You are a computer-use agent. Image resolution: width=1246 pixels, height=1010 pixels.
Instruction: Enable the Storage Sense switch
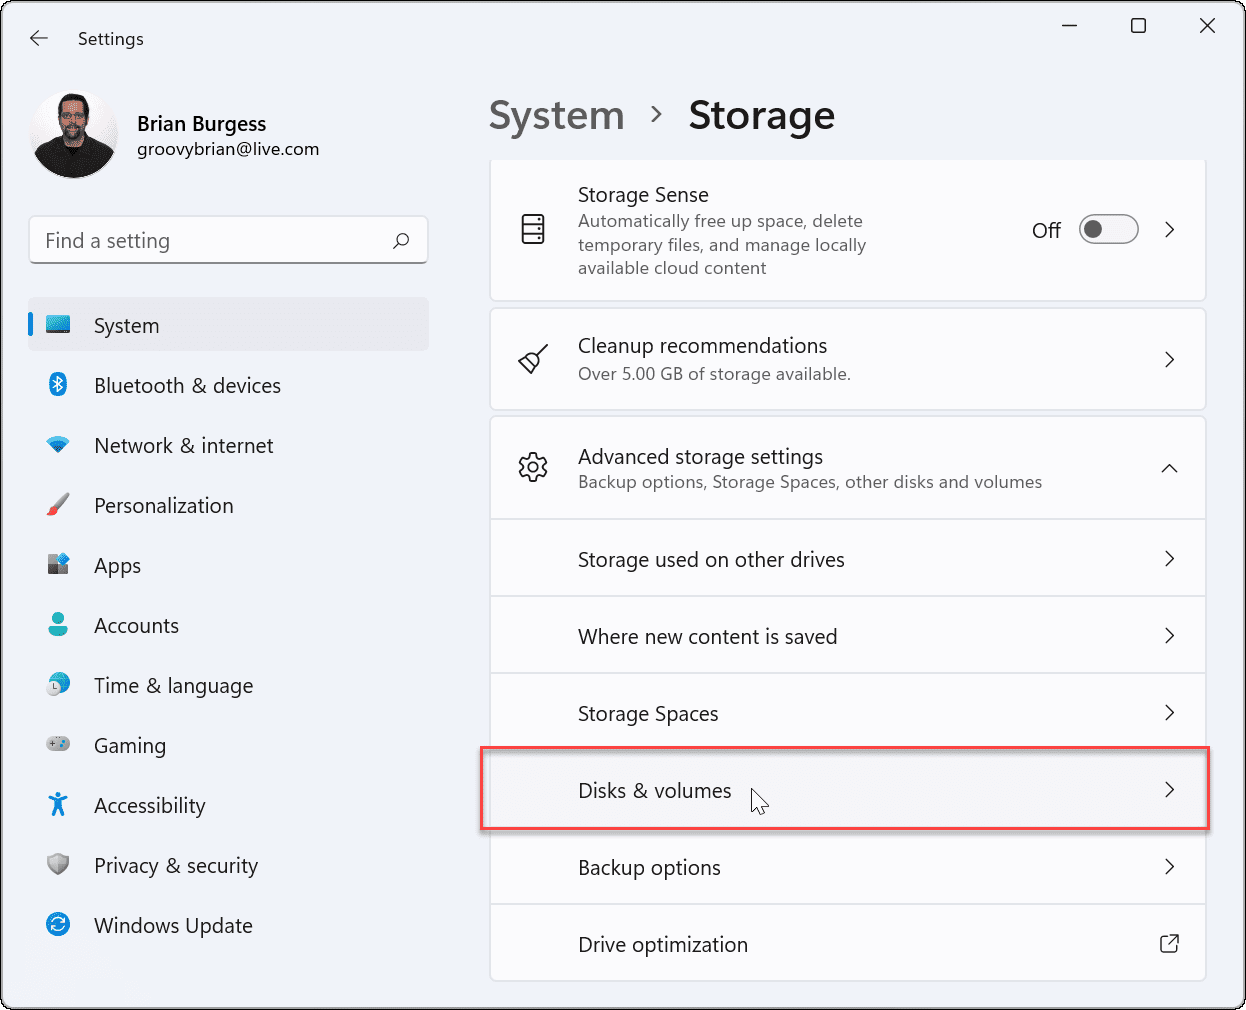[x=1108, y=229]
